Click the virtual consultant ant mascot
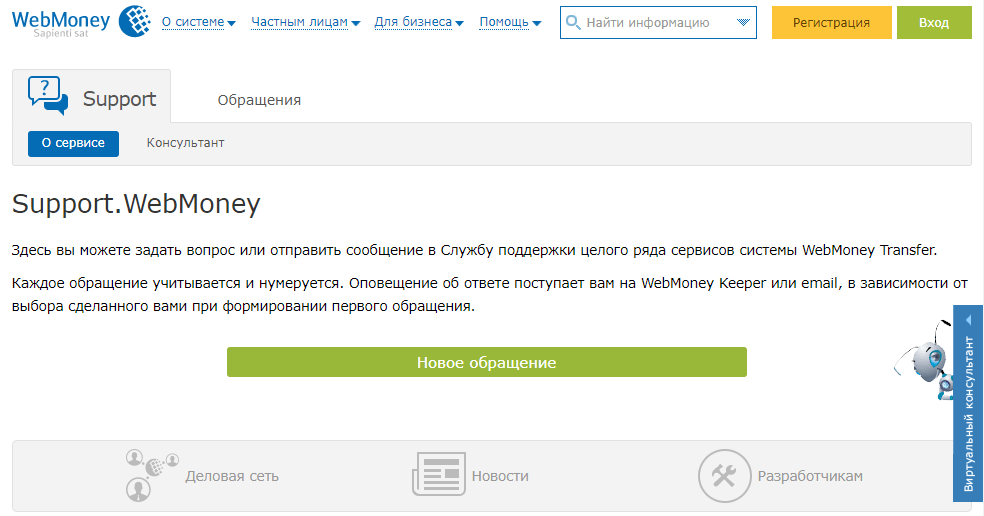The width and height of the screenshot is (984, 516). click(923, 361)
